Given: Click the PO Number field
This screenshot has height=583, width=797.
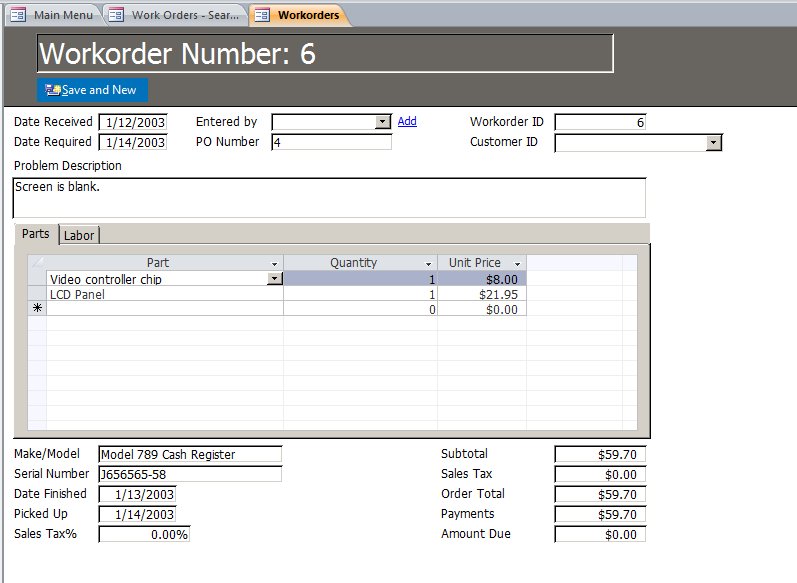Looking at the screenshot, I should [x=331, y=142].
